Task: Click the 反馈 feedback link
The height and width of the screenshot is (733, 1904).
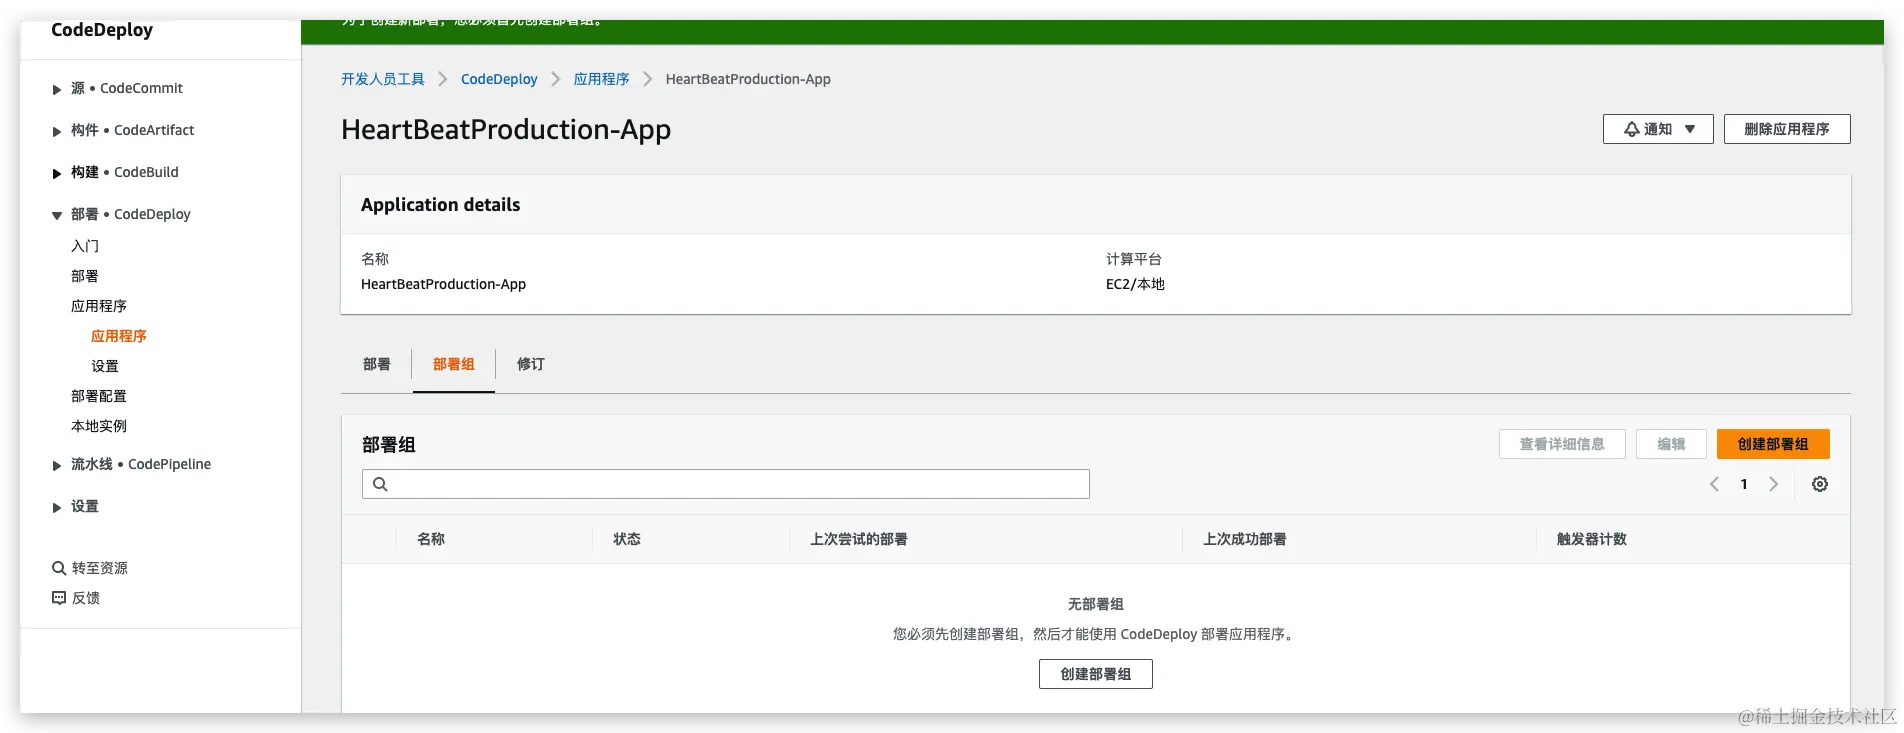Action: [76, 598]
